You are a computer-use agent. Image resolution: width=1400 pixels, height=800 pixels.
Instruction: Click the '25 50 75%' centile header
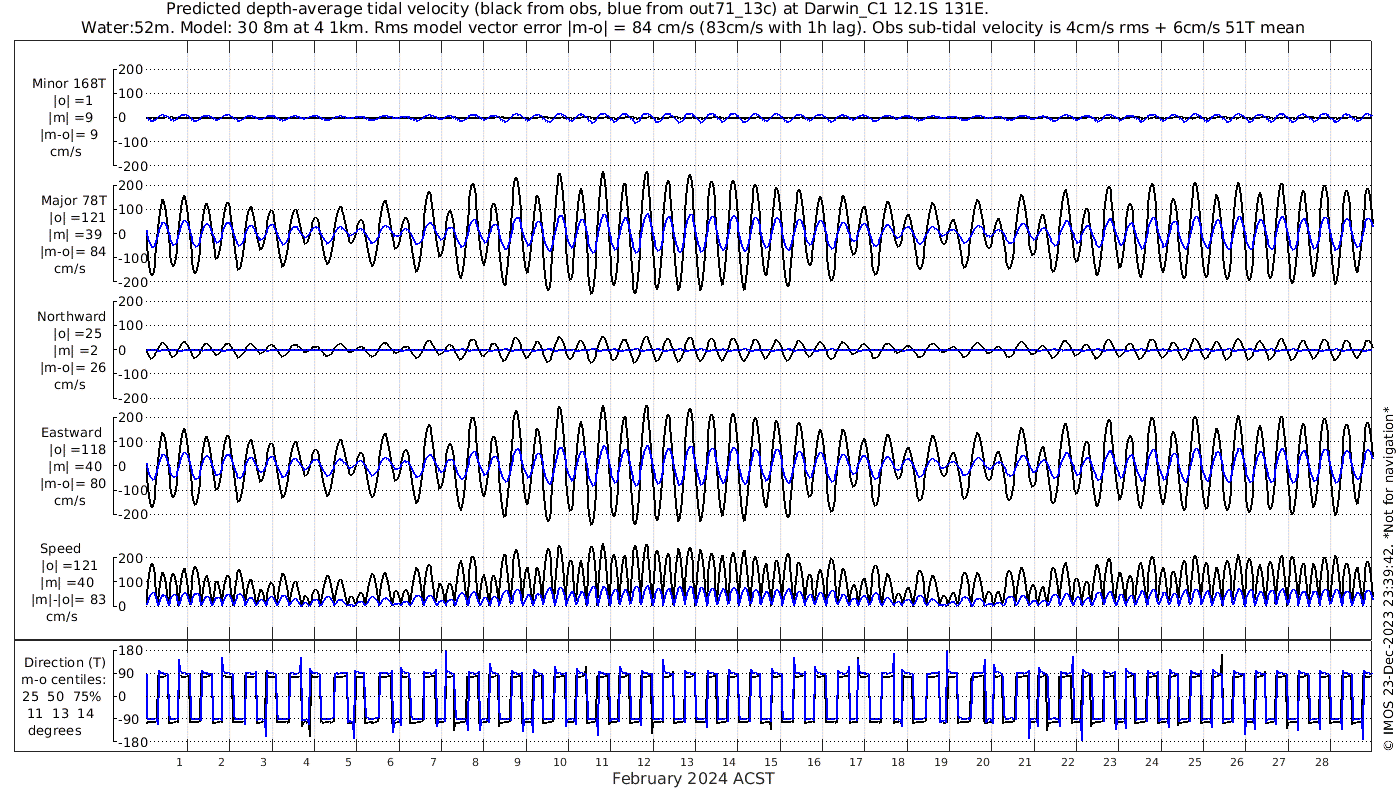pos(62,695)
